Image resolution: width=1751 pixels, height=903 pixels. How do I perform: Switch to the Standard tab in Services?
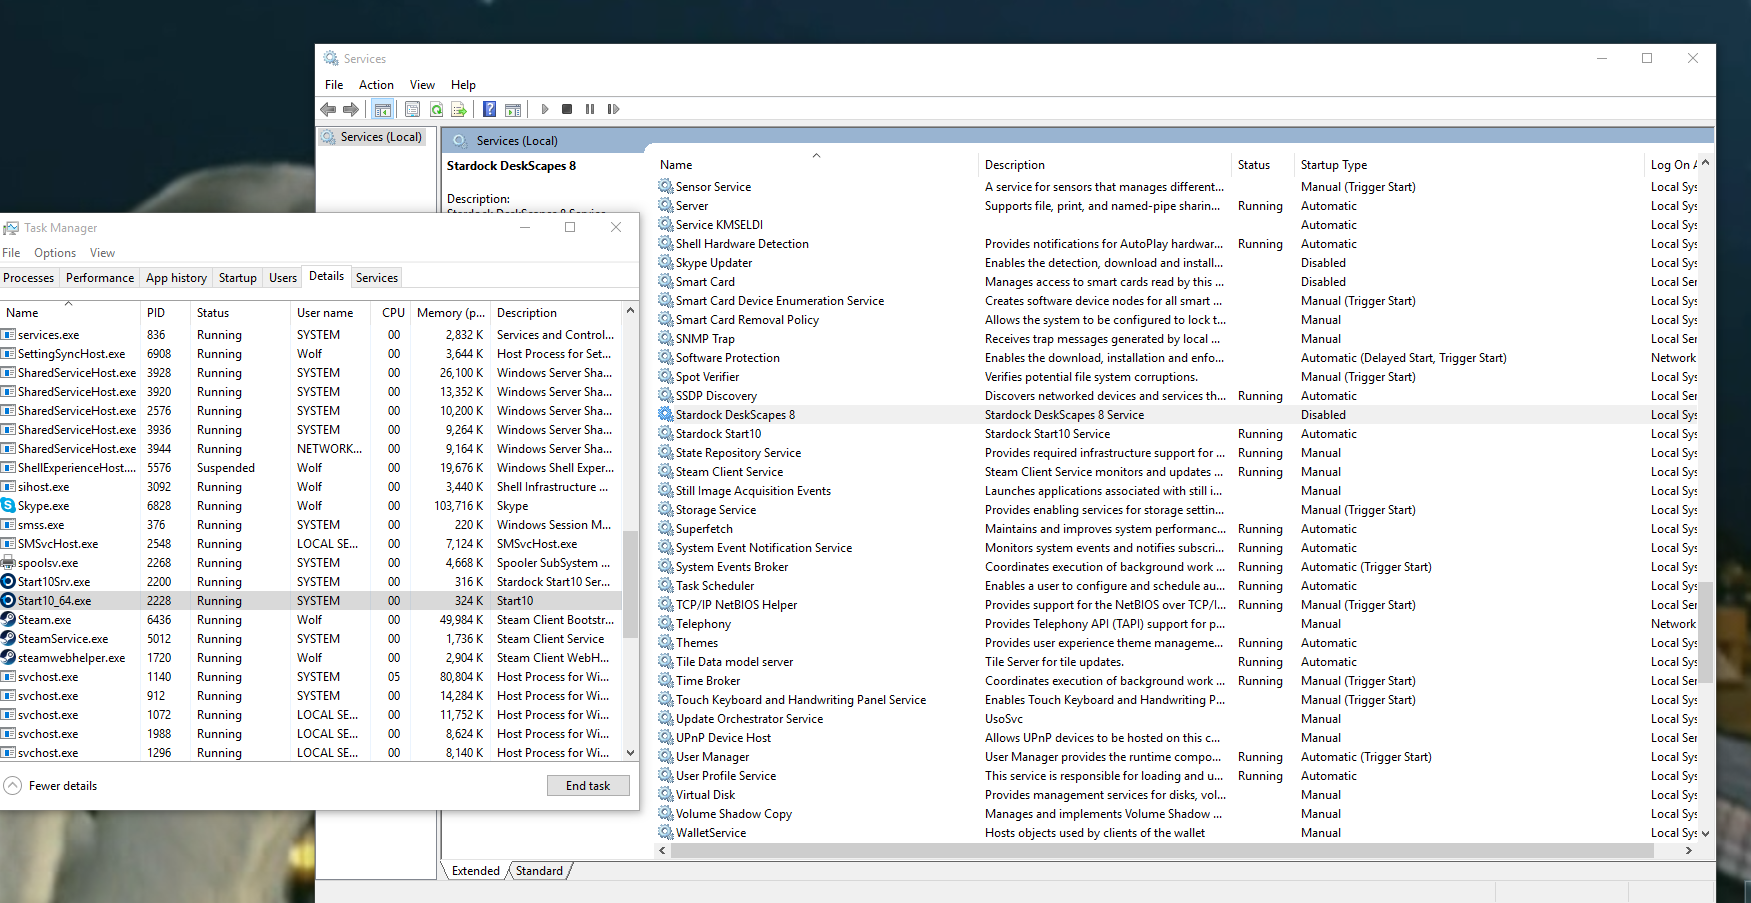[x=540, y=871]
